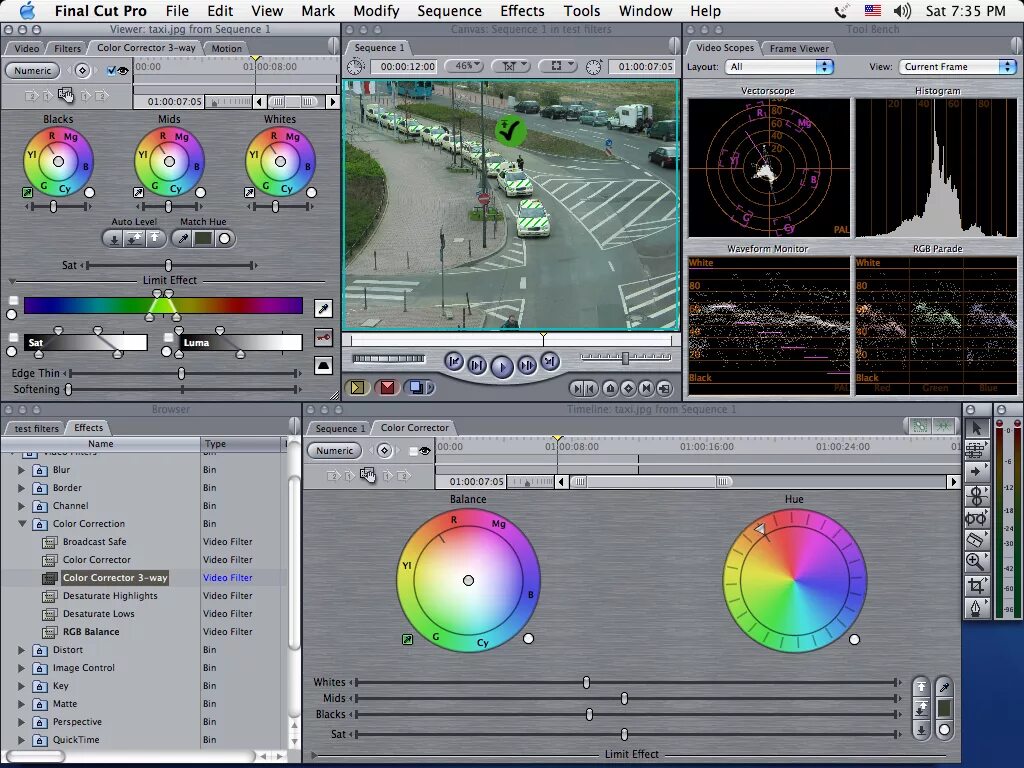Expand the Border bin
This screenshot has height=768, width=1024.
point(22,488)
